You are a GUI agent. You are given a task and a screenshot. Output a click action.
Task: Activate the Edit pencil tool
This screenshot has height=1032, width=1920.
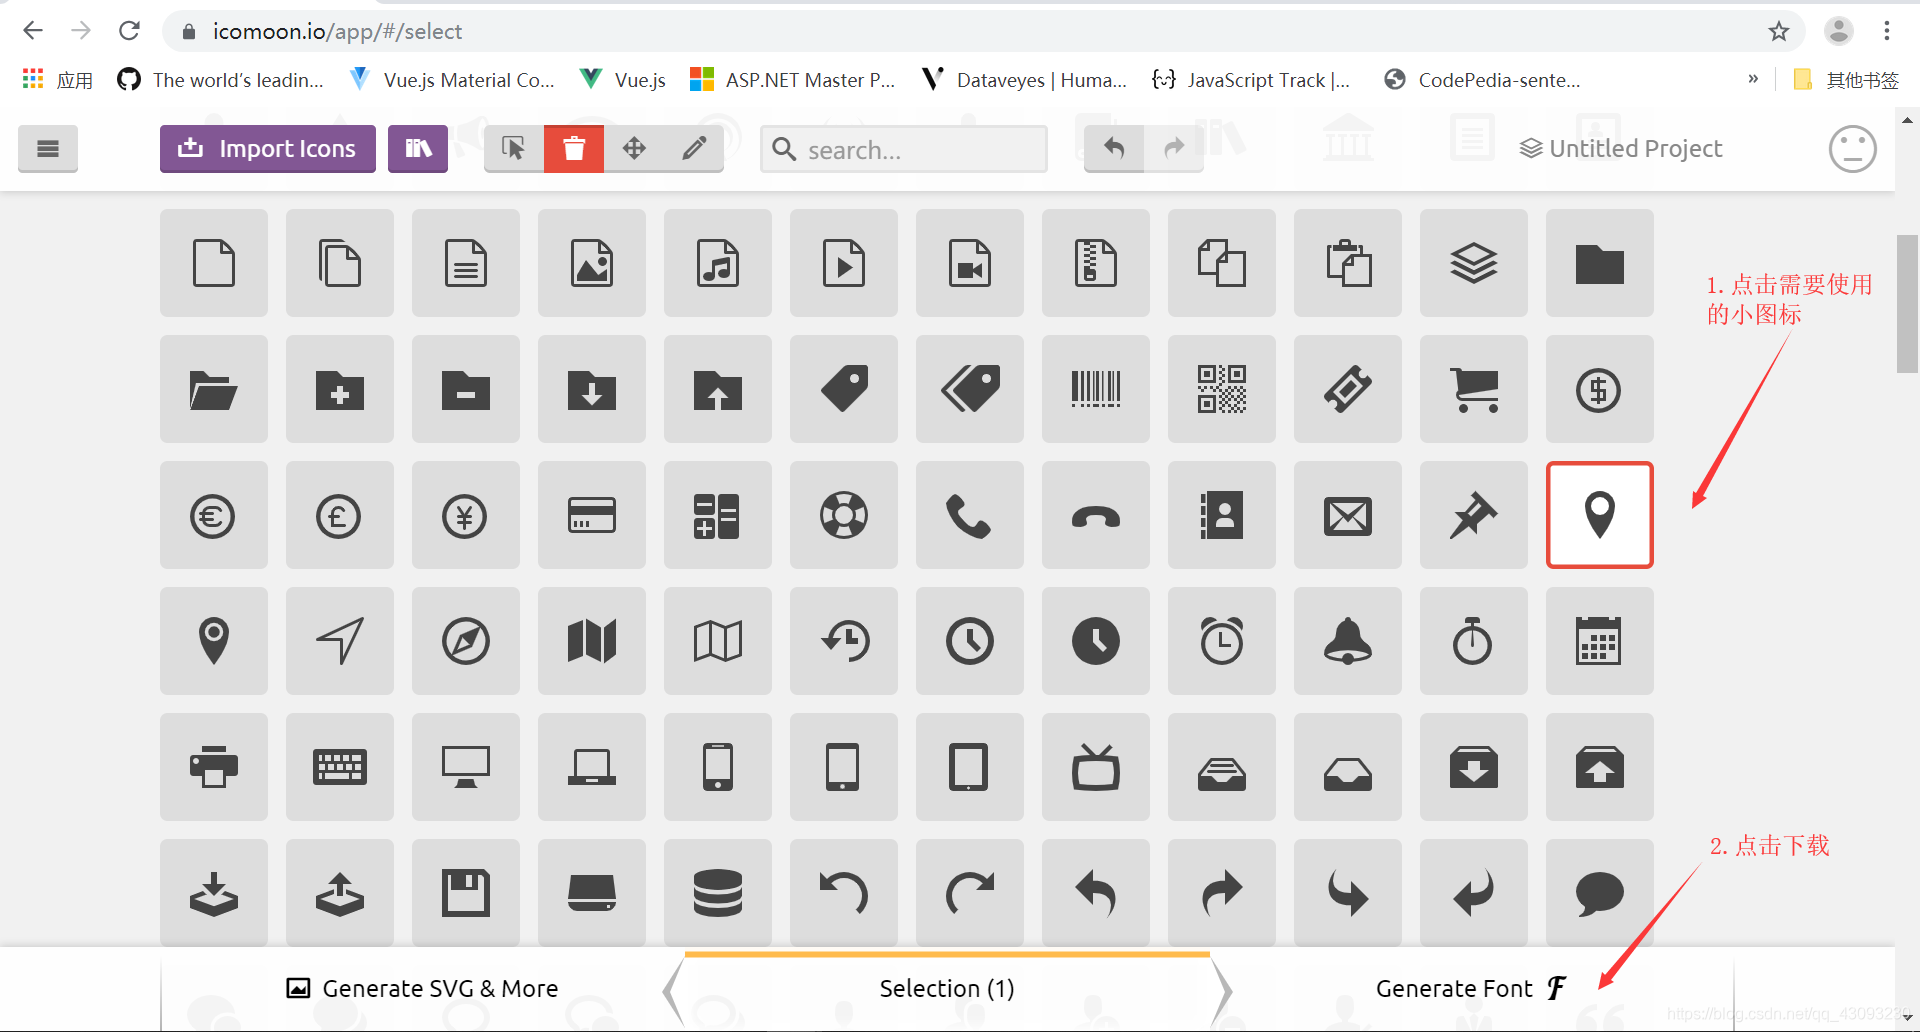coord(694,149)
